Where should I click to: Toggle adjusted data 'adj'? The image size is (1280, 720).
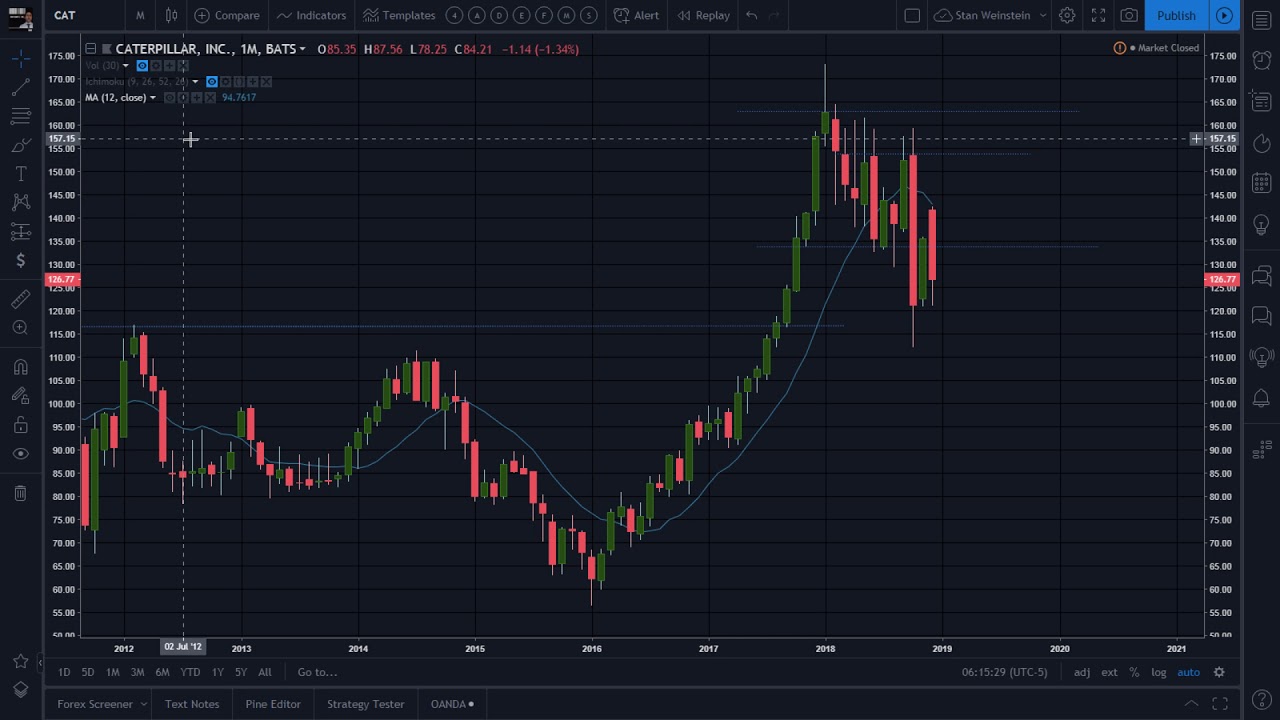click(1082, 672)
